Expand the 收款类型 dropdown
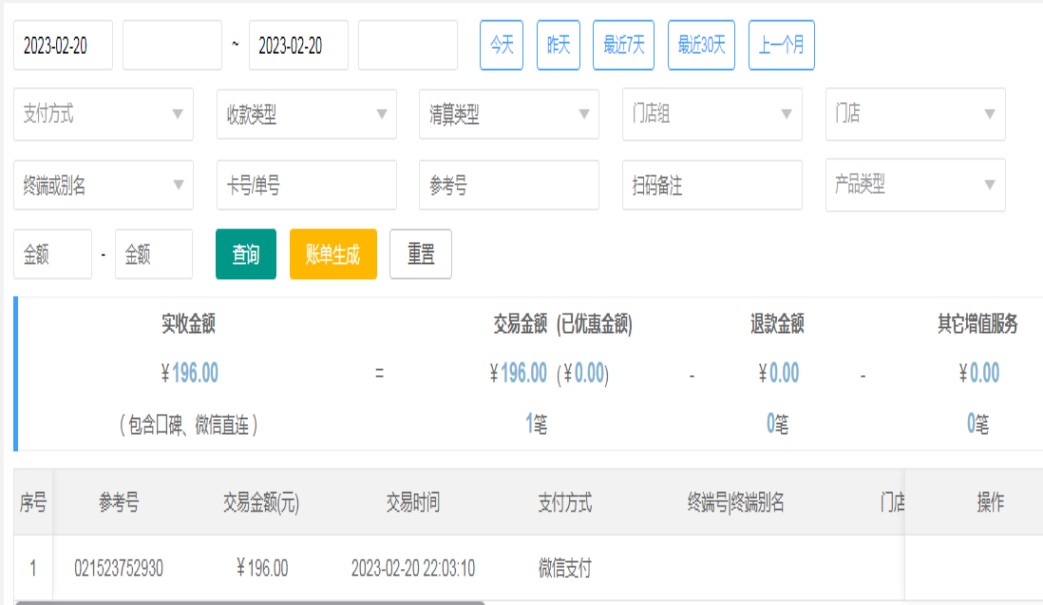This screenshot has width=1043, height=605. (306, 114)
